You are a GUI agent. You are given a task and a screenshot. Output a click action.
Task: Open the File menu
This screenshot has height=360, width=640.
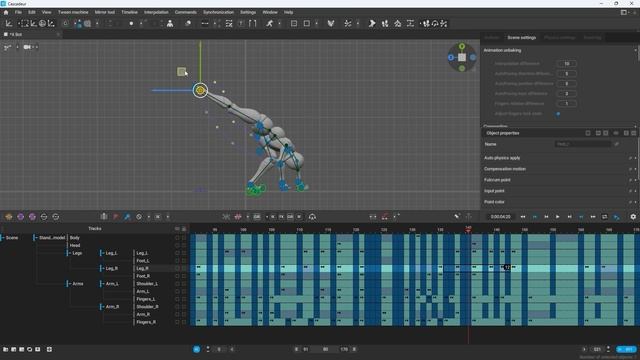tap(18, 12)
